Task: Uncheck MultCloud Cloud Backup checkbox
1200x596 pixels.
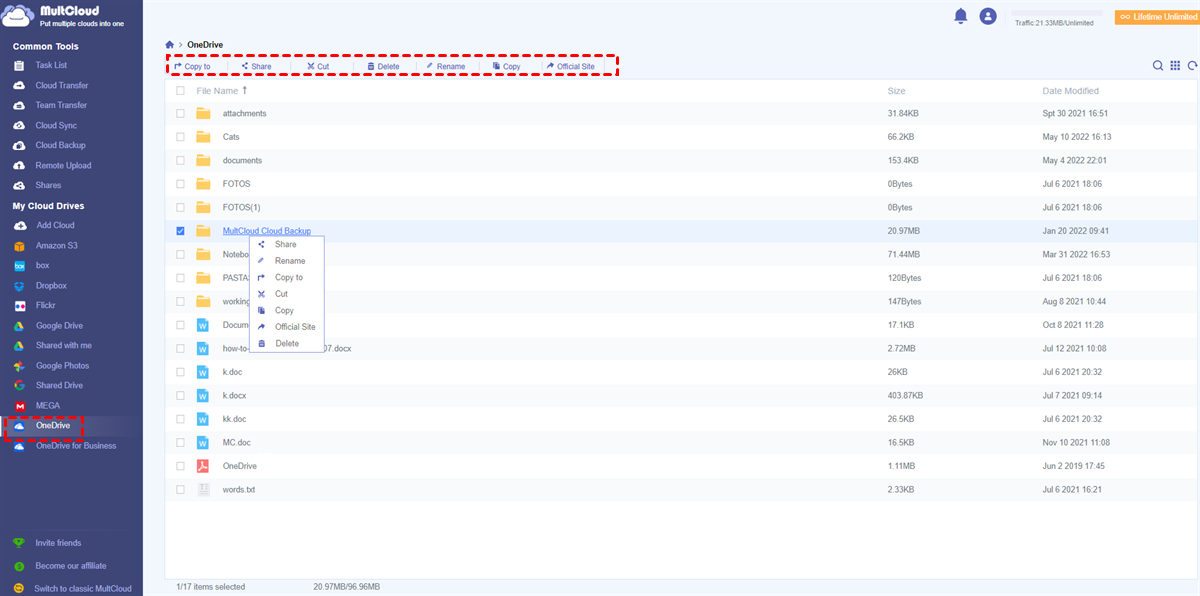Action: (x=180, y=231)
